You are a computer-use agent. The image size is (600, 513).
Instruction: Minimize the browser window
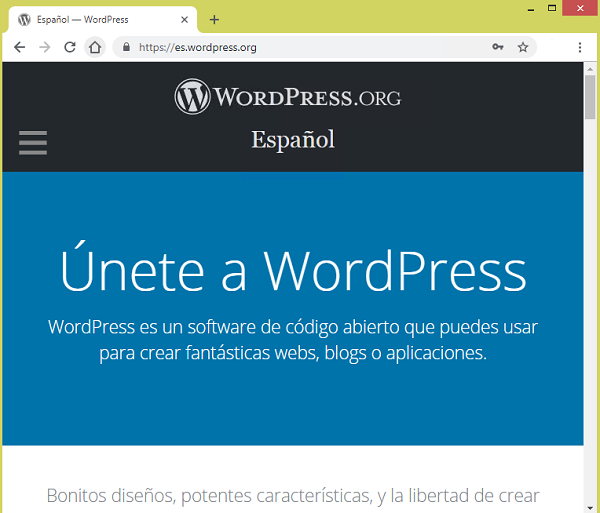pos(523,8)
